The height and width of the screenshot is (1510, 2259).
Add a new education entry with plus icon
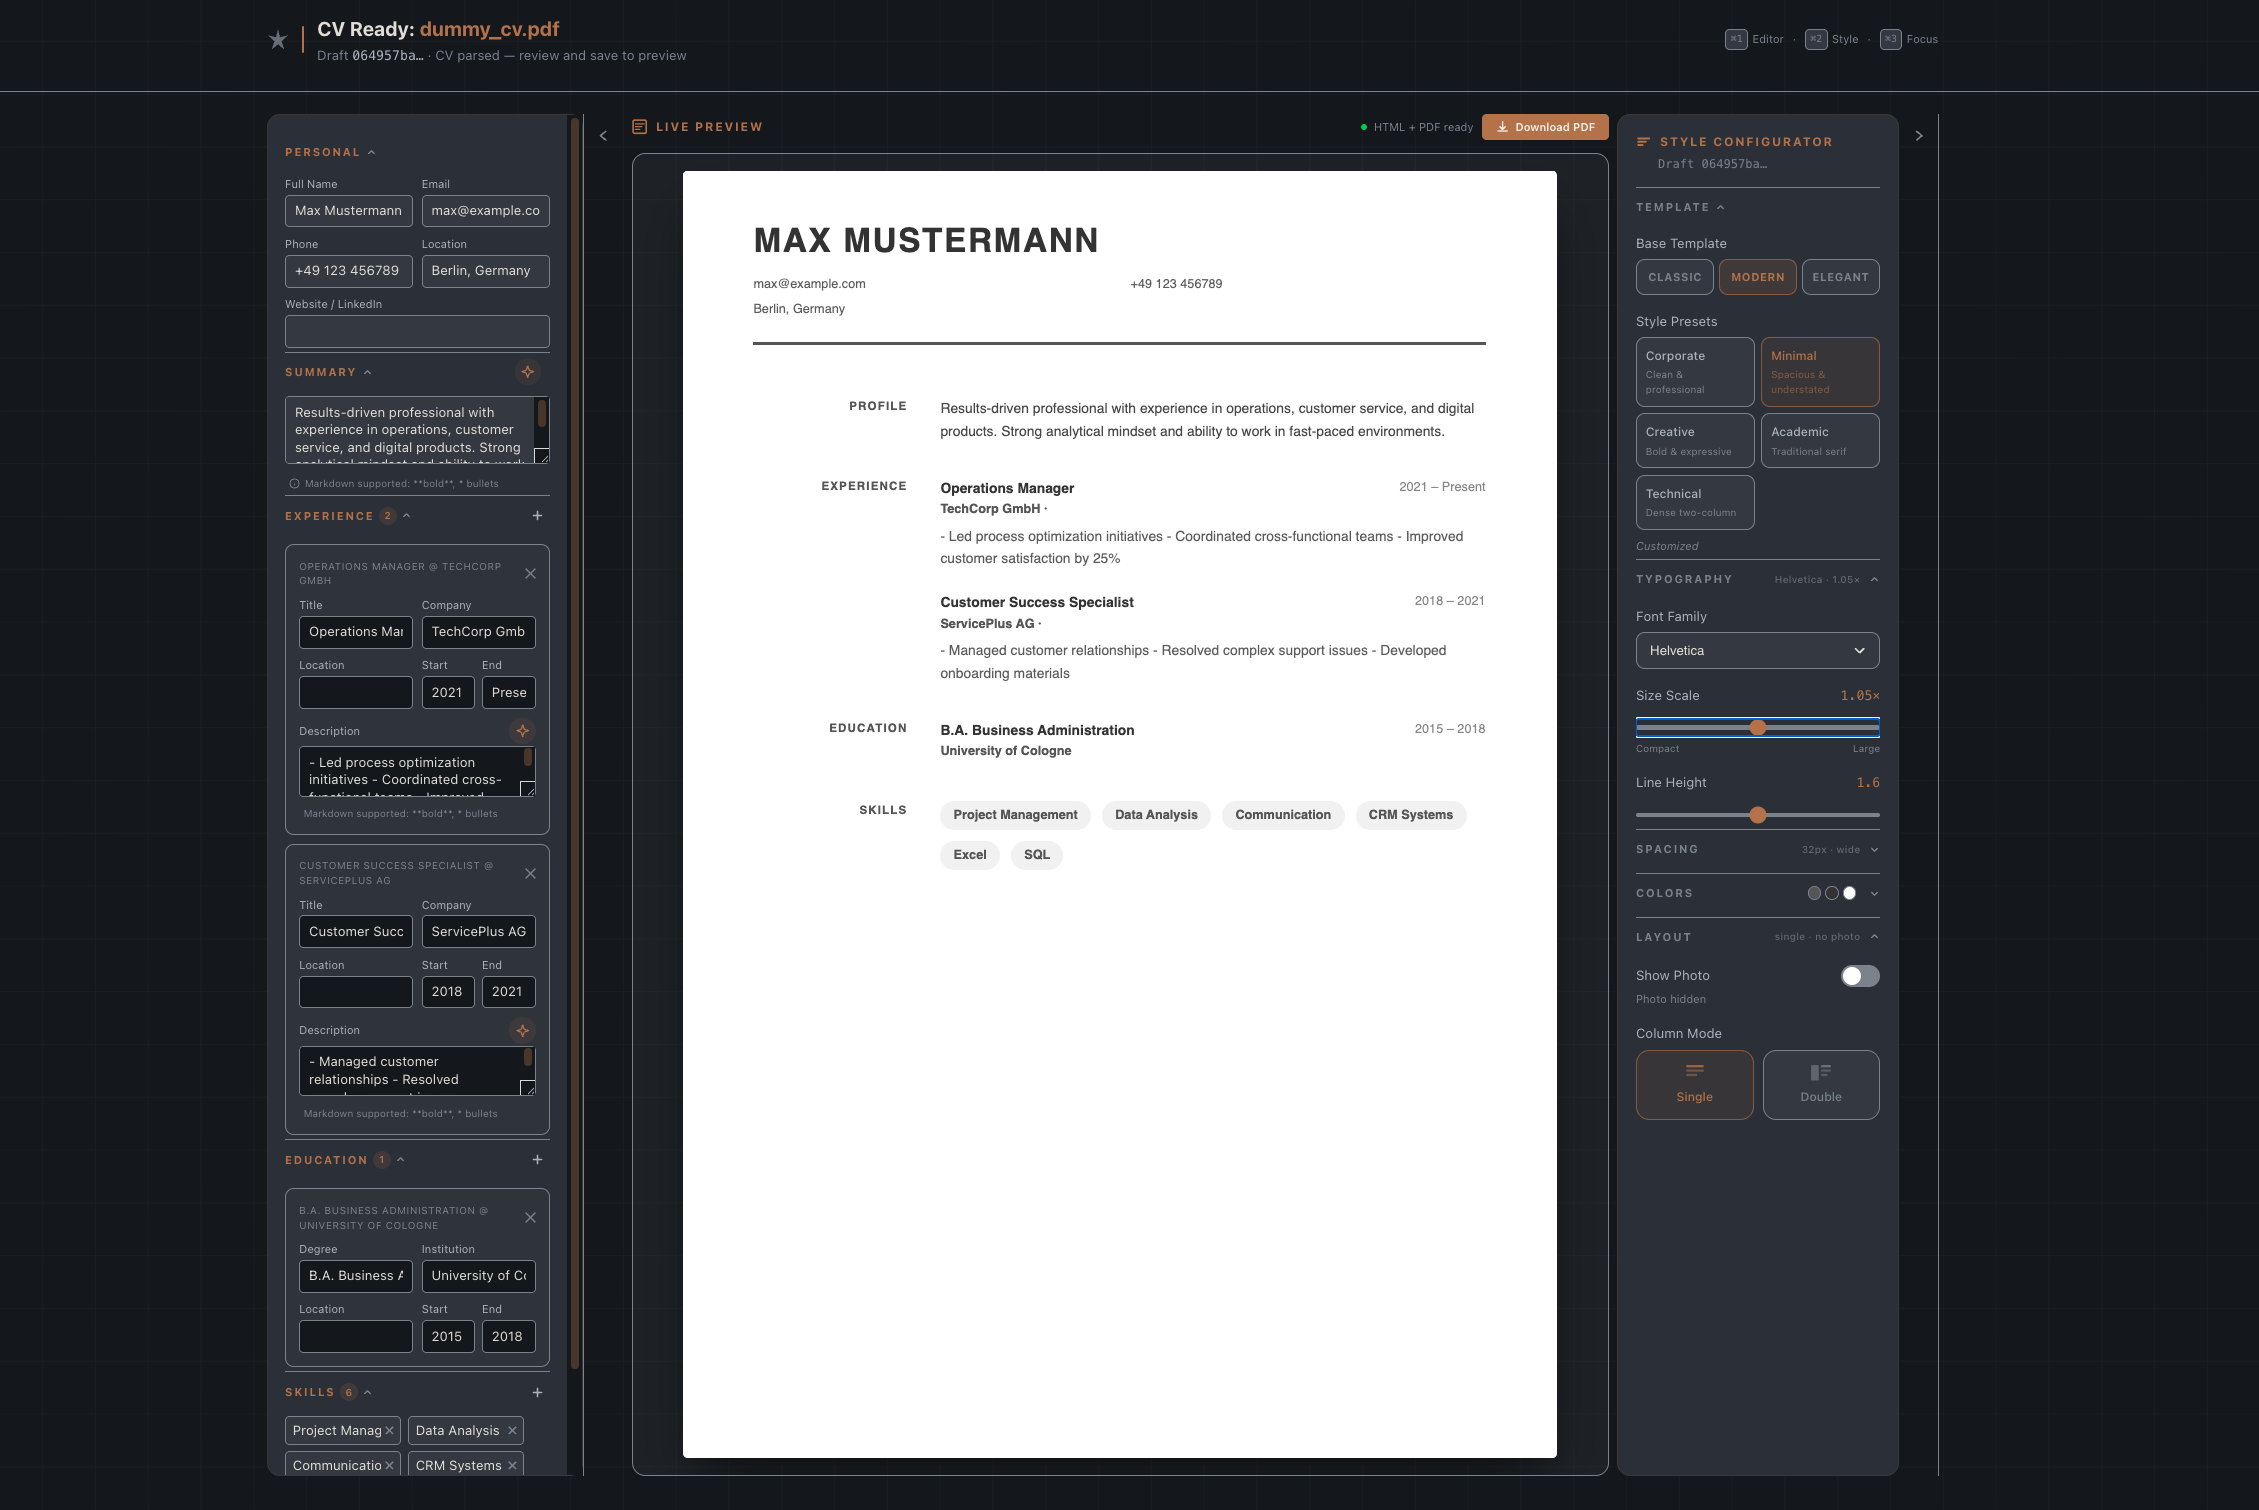coord(537,1160)
